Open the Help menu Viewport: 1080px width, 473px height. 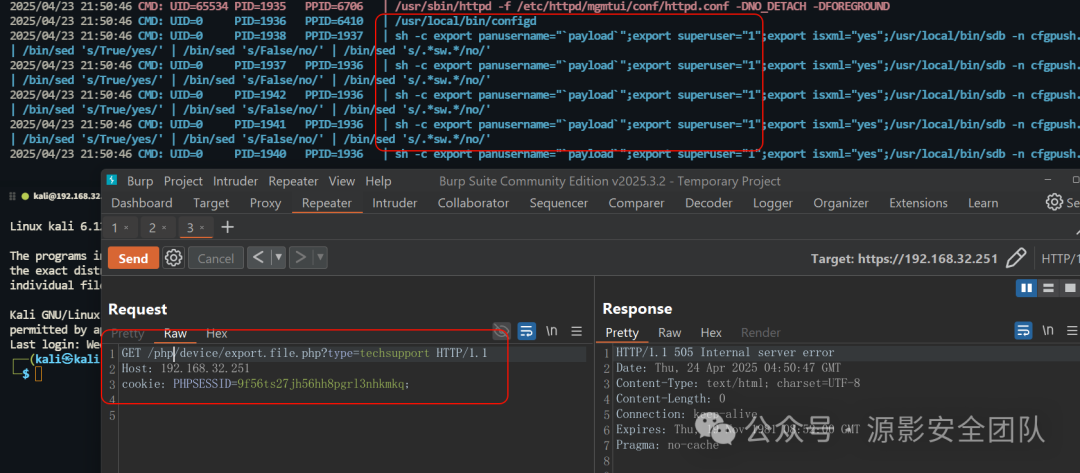378,181
